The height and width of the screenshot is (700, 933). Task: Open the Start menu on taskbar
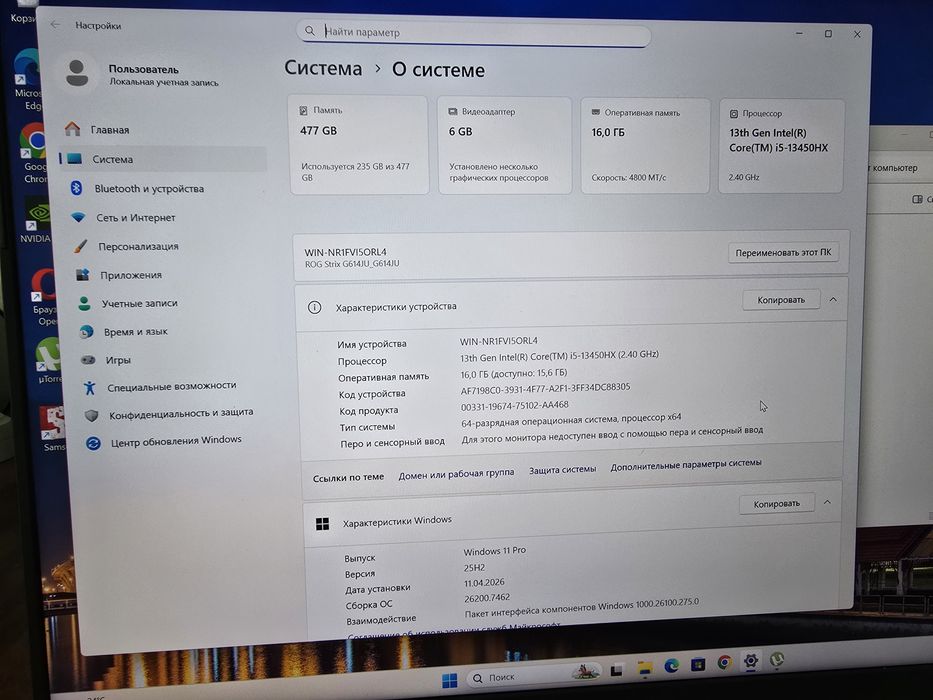(450, 680)
